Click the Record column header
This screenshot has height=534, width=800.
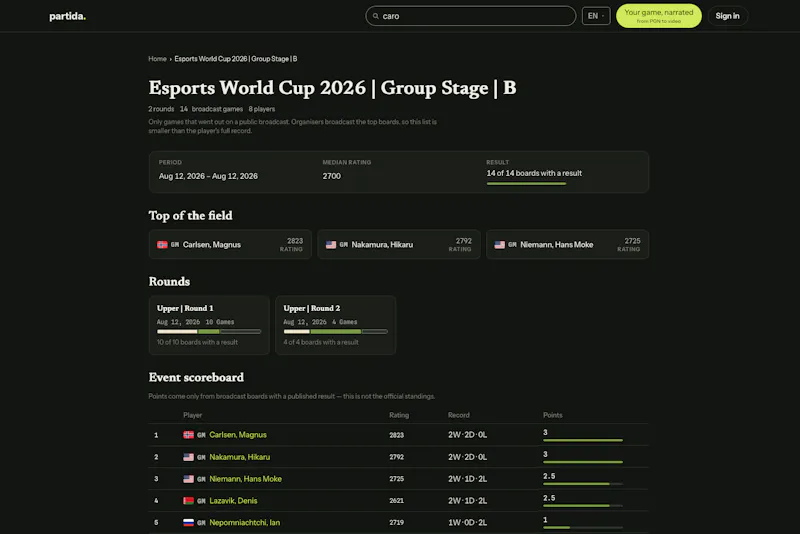point(459,415)
